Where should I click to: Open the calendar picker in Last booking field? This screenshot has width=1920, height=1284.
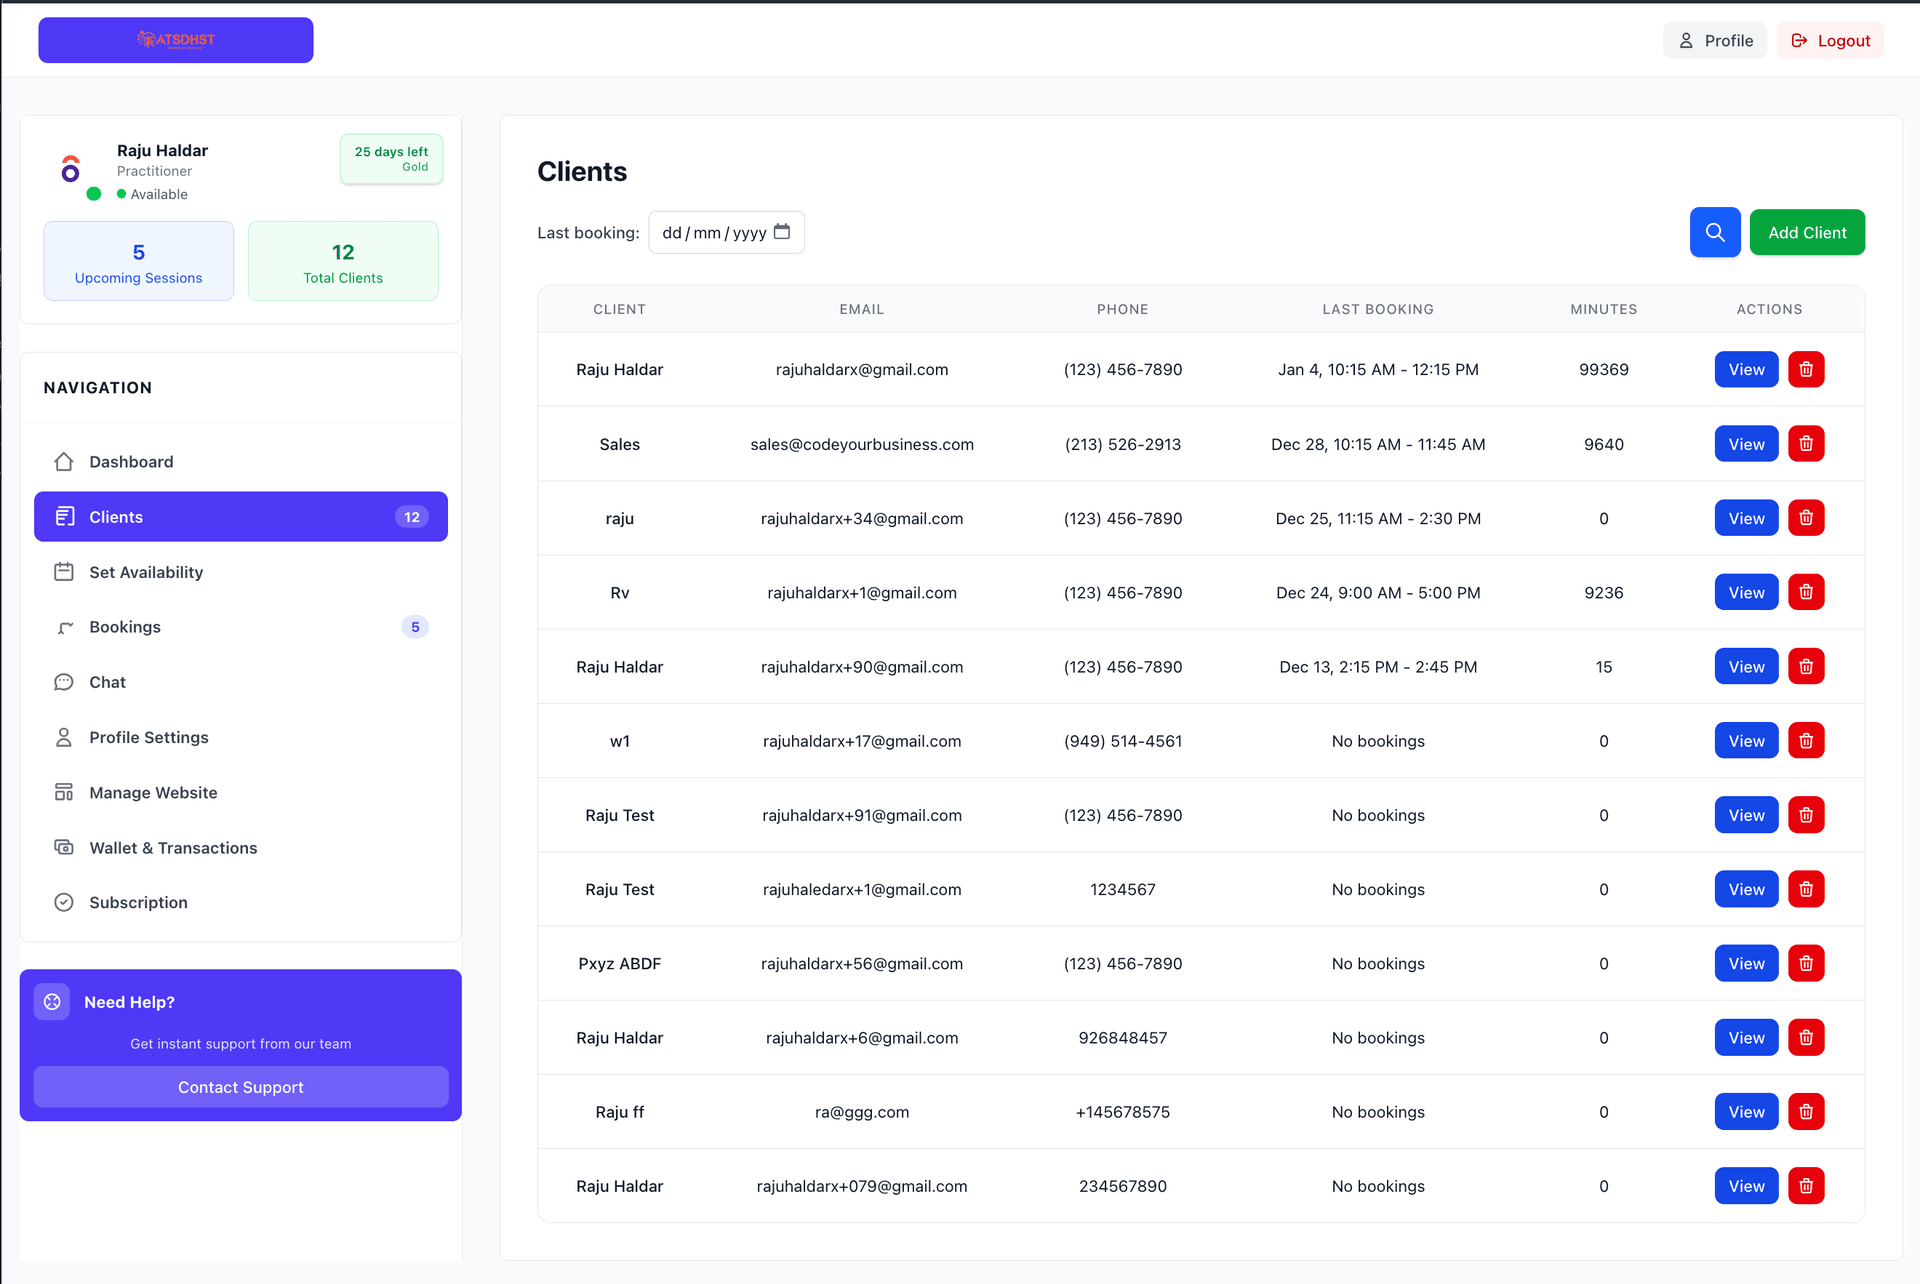coord(782,232)
